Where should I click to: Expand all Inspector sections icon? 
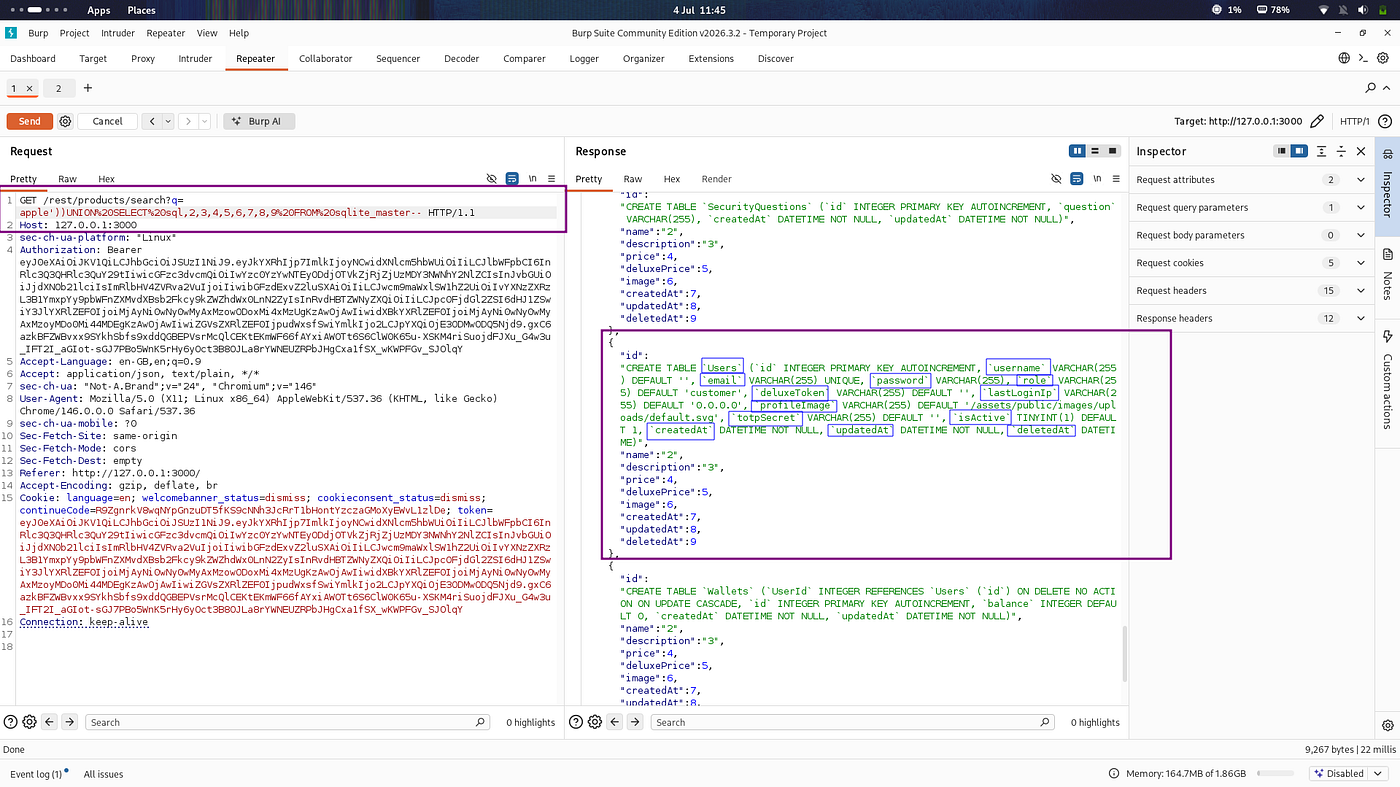pos(1322,151)
